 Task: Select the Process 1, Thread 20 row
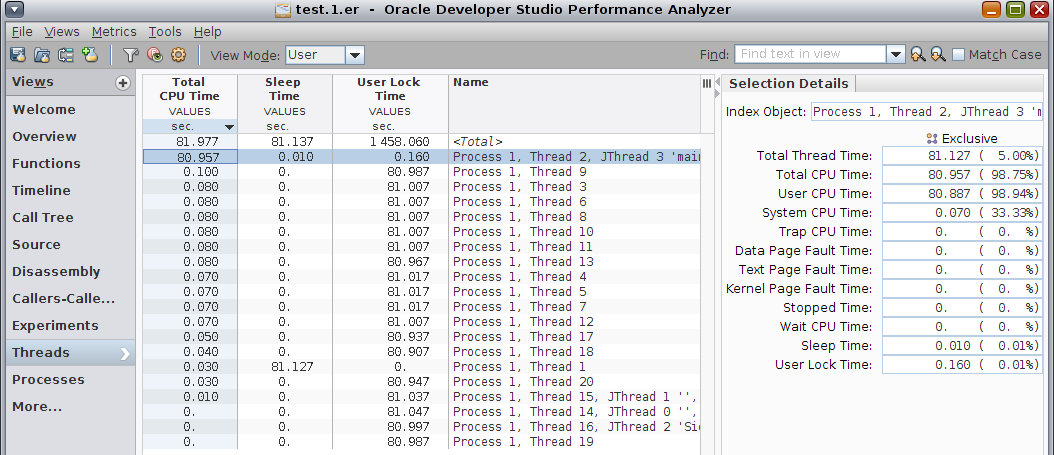click(x=421, y=382)
